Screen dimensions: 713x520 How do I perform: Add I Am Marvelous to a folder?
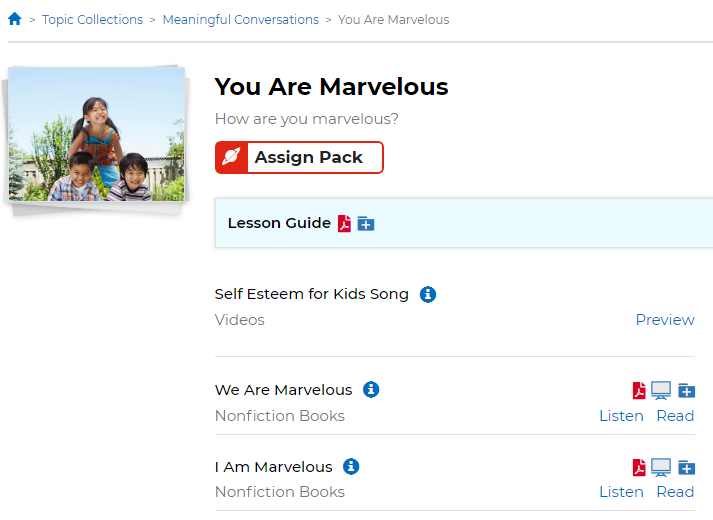(686, 467)
